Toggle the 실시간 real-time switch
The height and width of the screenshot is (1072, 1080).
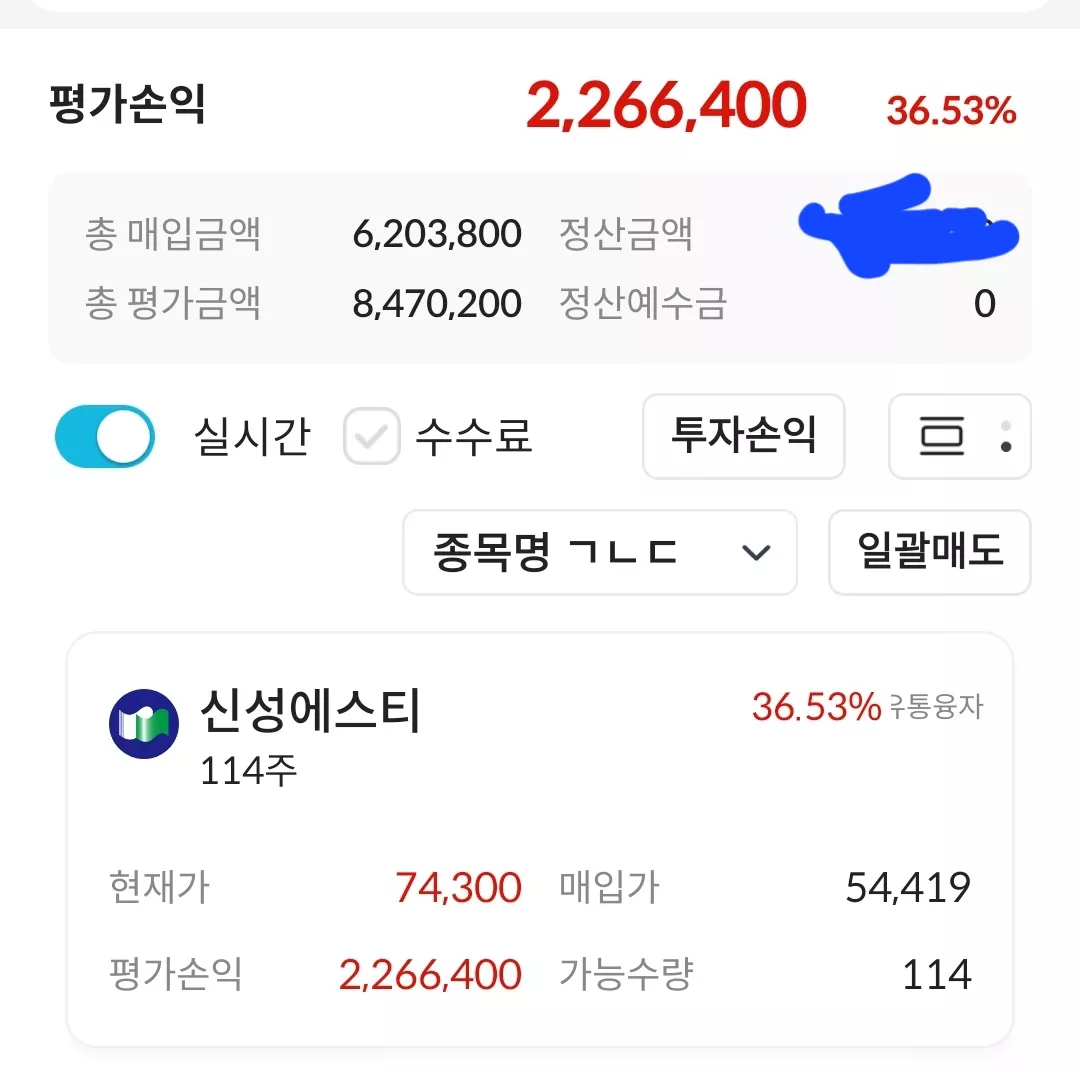(x=105, y=436)
